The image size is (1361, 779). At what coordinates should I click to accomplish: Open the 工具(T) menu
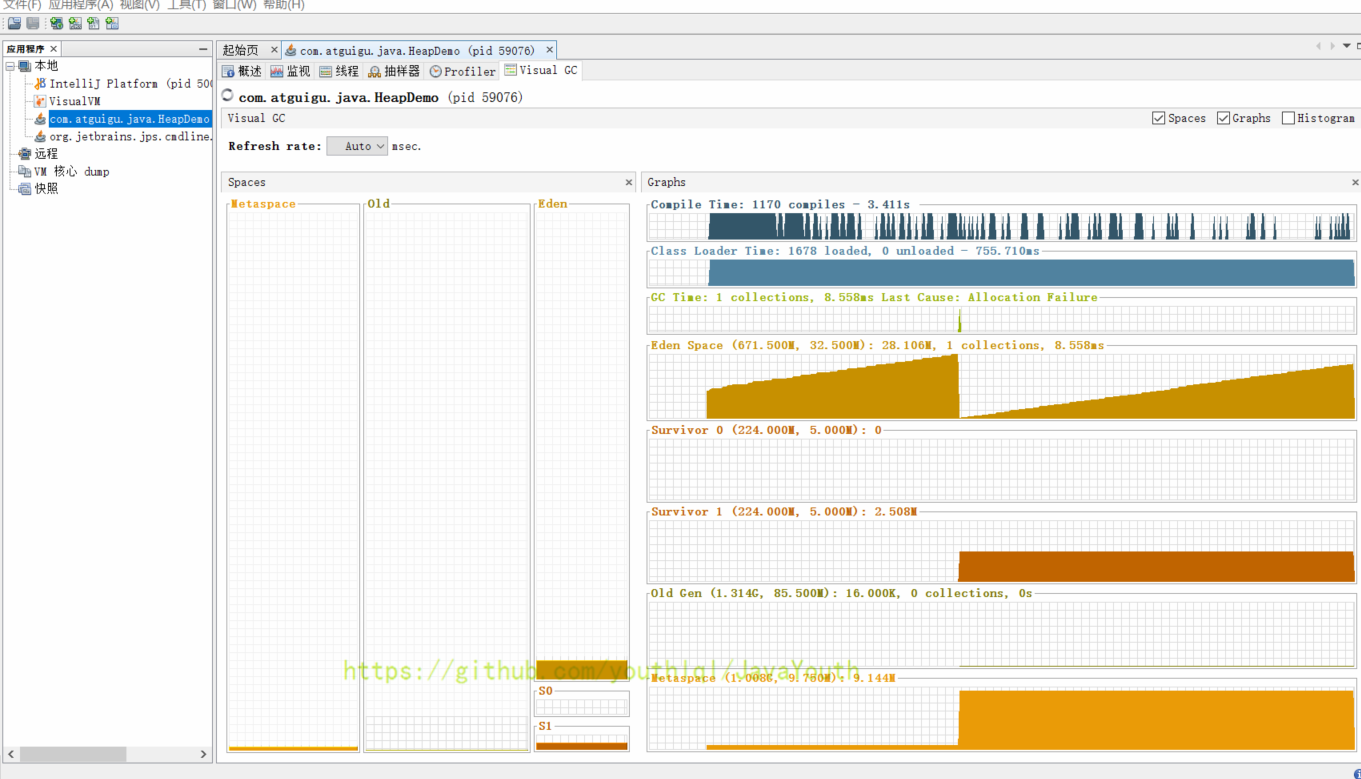[185, 5]
